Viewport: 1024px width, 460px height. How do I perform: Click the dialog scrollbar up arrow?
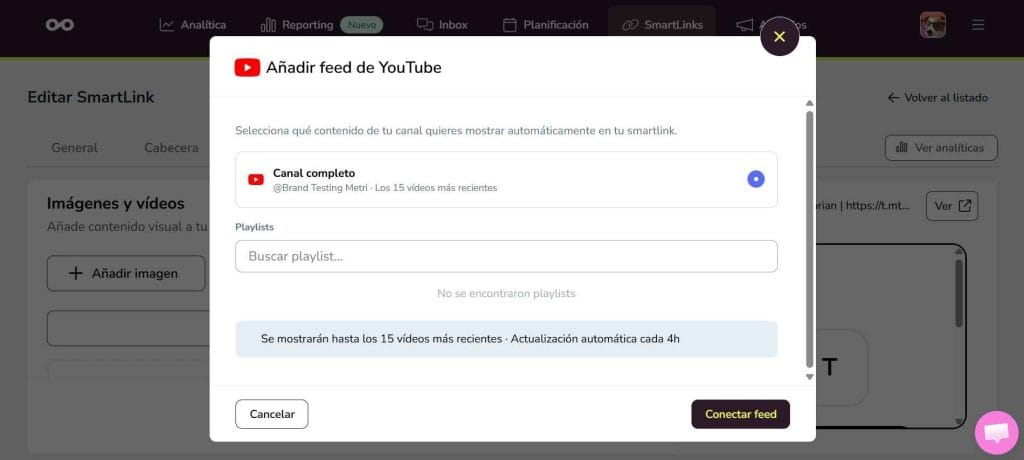coord(810,103)
